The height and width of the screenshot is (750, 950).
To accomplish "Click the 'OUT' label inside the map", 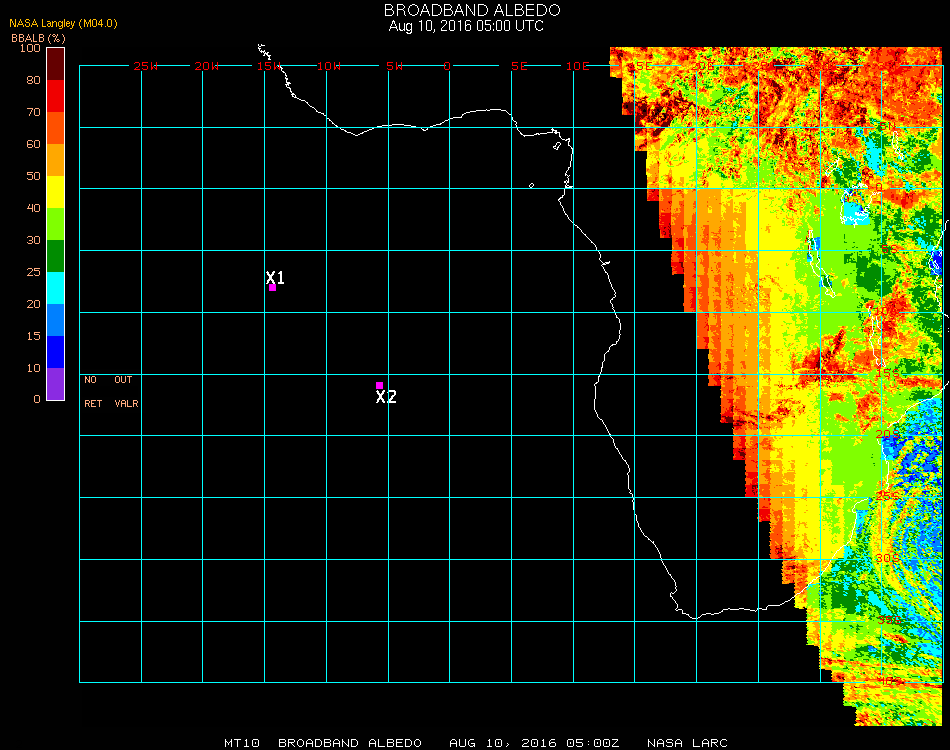I will point(123,380).
